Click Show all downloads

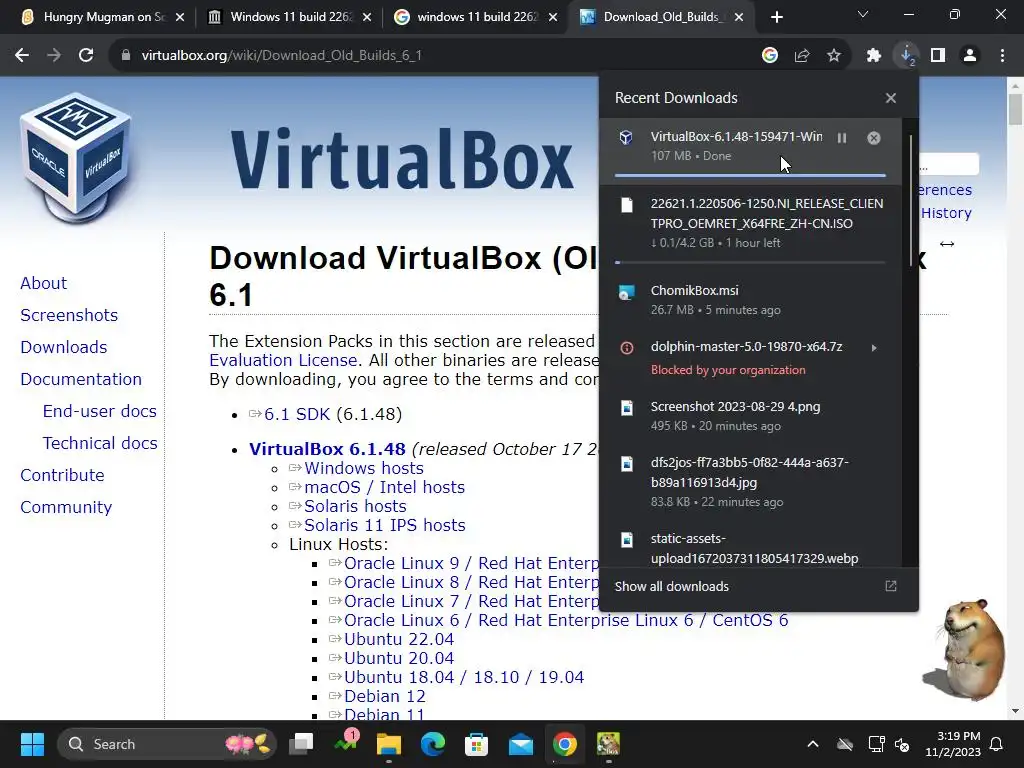pos(671,586)
